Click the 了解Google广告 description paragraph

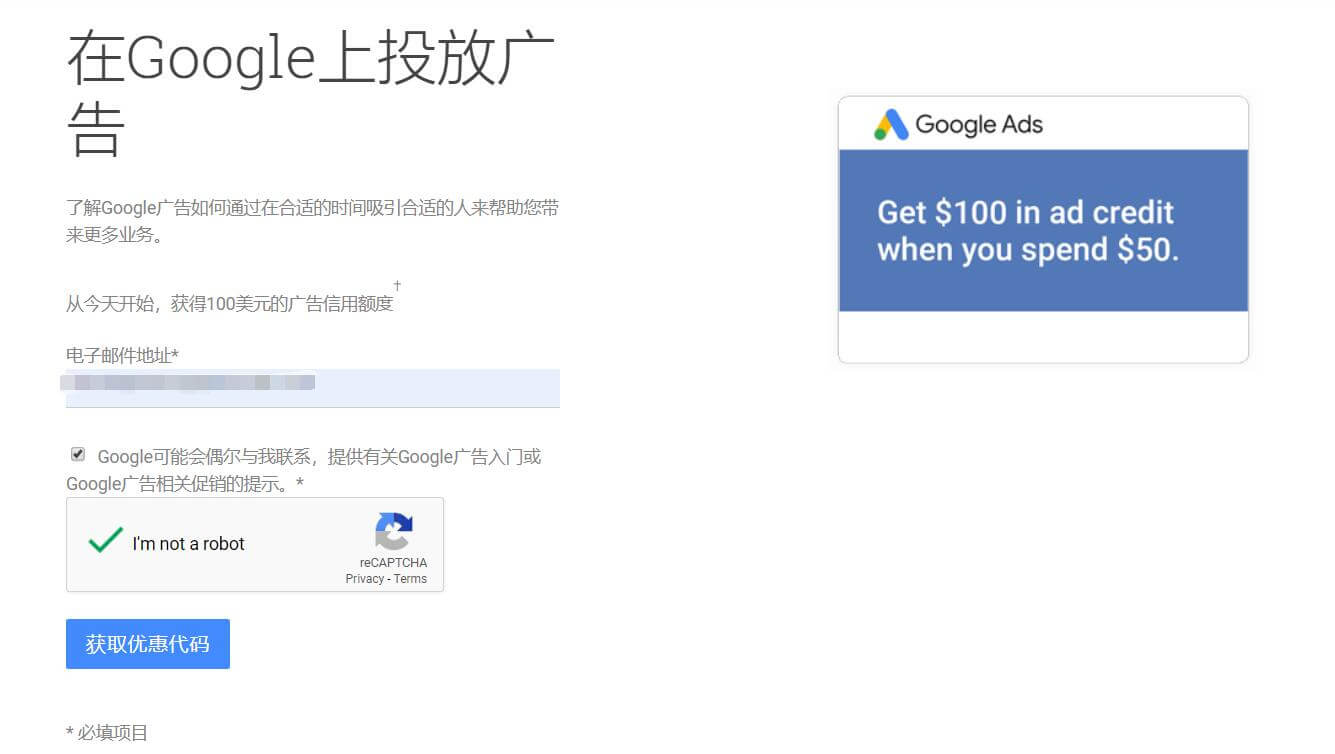click(311, 221)
